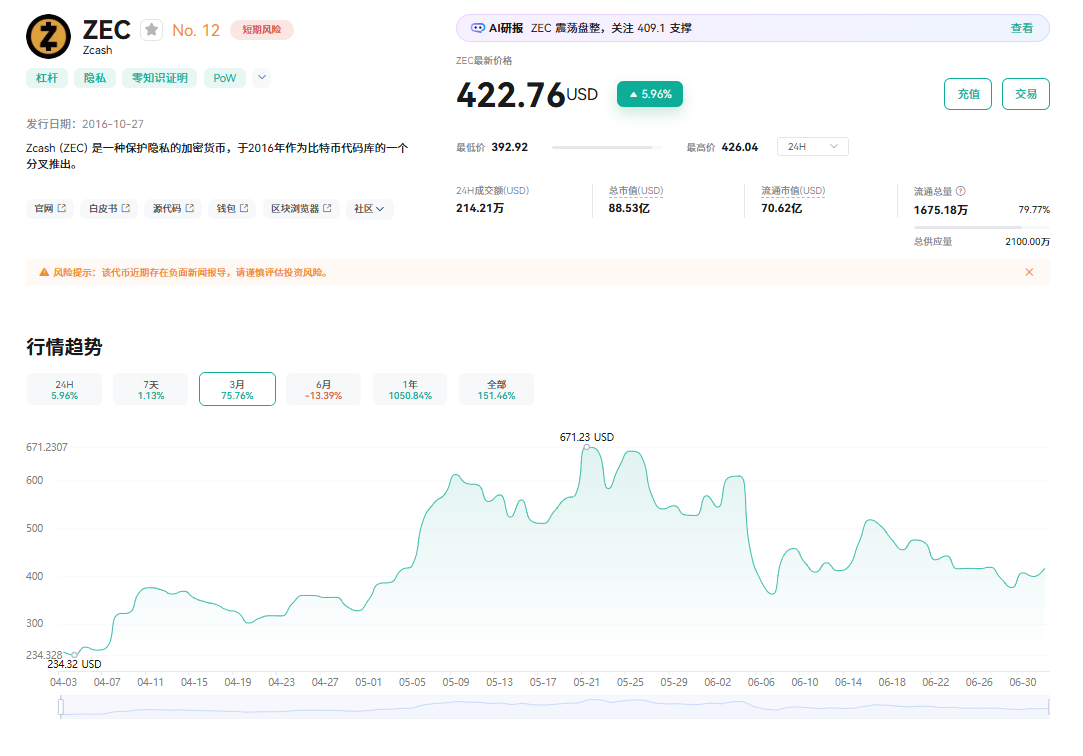This screenshot has width=1083, height=756.
Task: Click the 充值 deposit button
Action: point(968,94)
